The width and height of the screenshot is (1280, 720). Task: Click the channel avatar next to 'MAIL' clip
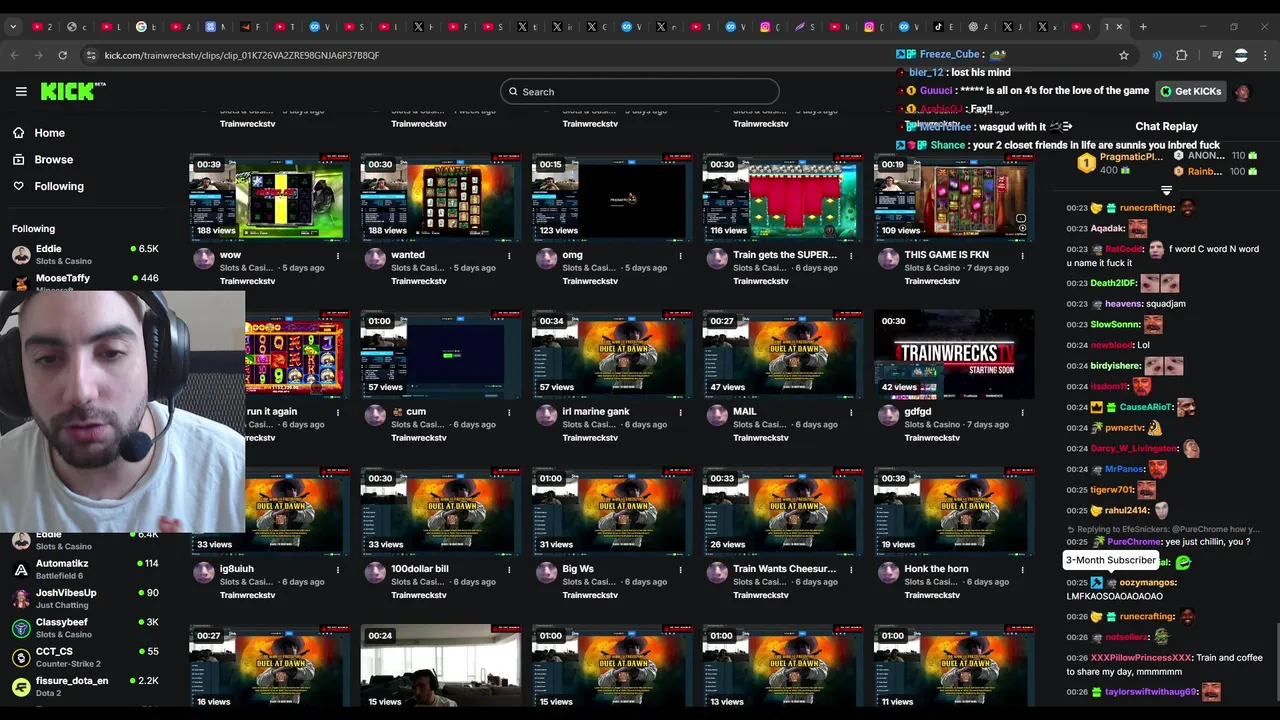717,415
